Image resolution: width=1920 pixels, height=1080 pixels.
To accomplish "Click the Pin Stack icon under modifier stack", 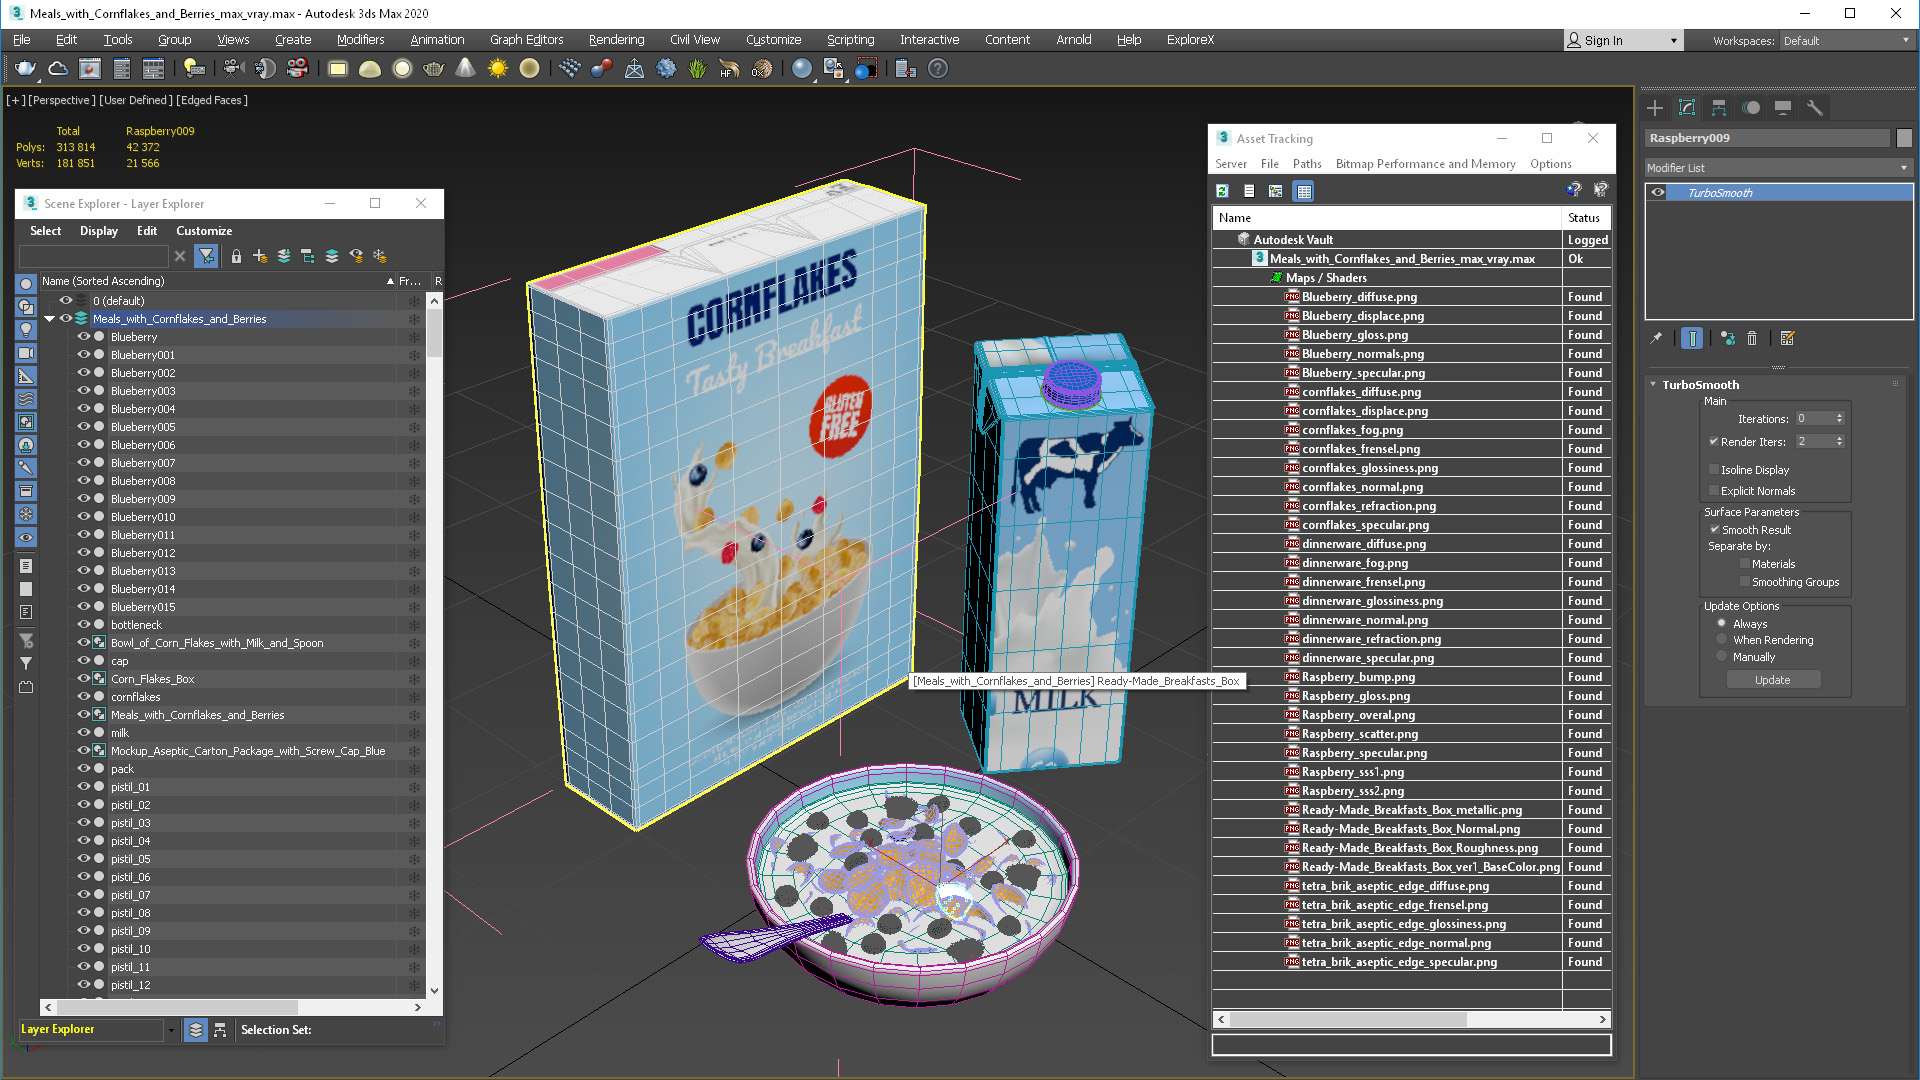I will coord(1656,338).
